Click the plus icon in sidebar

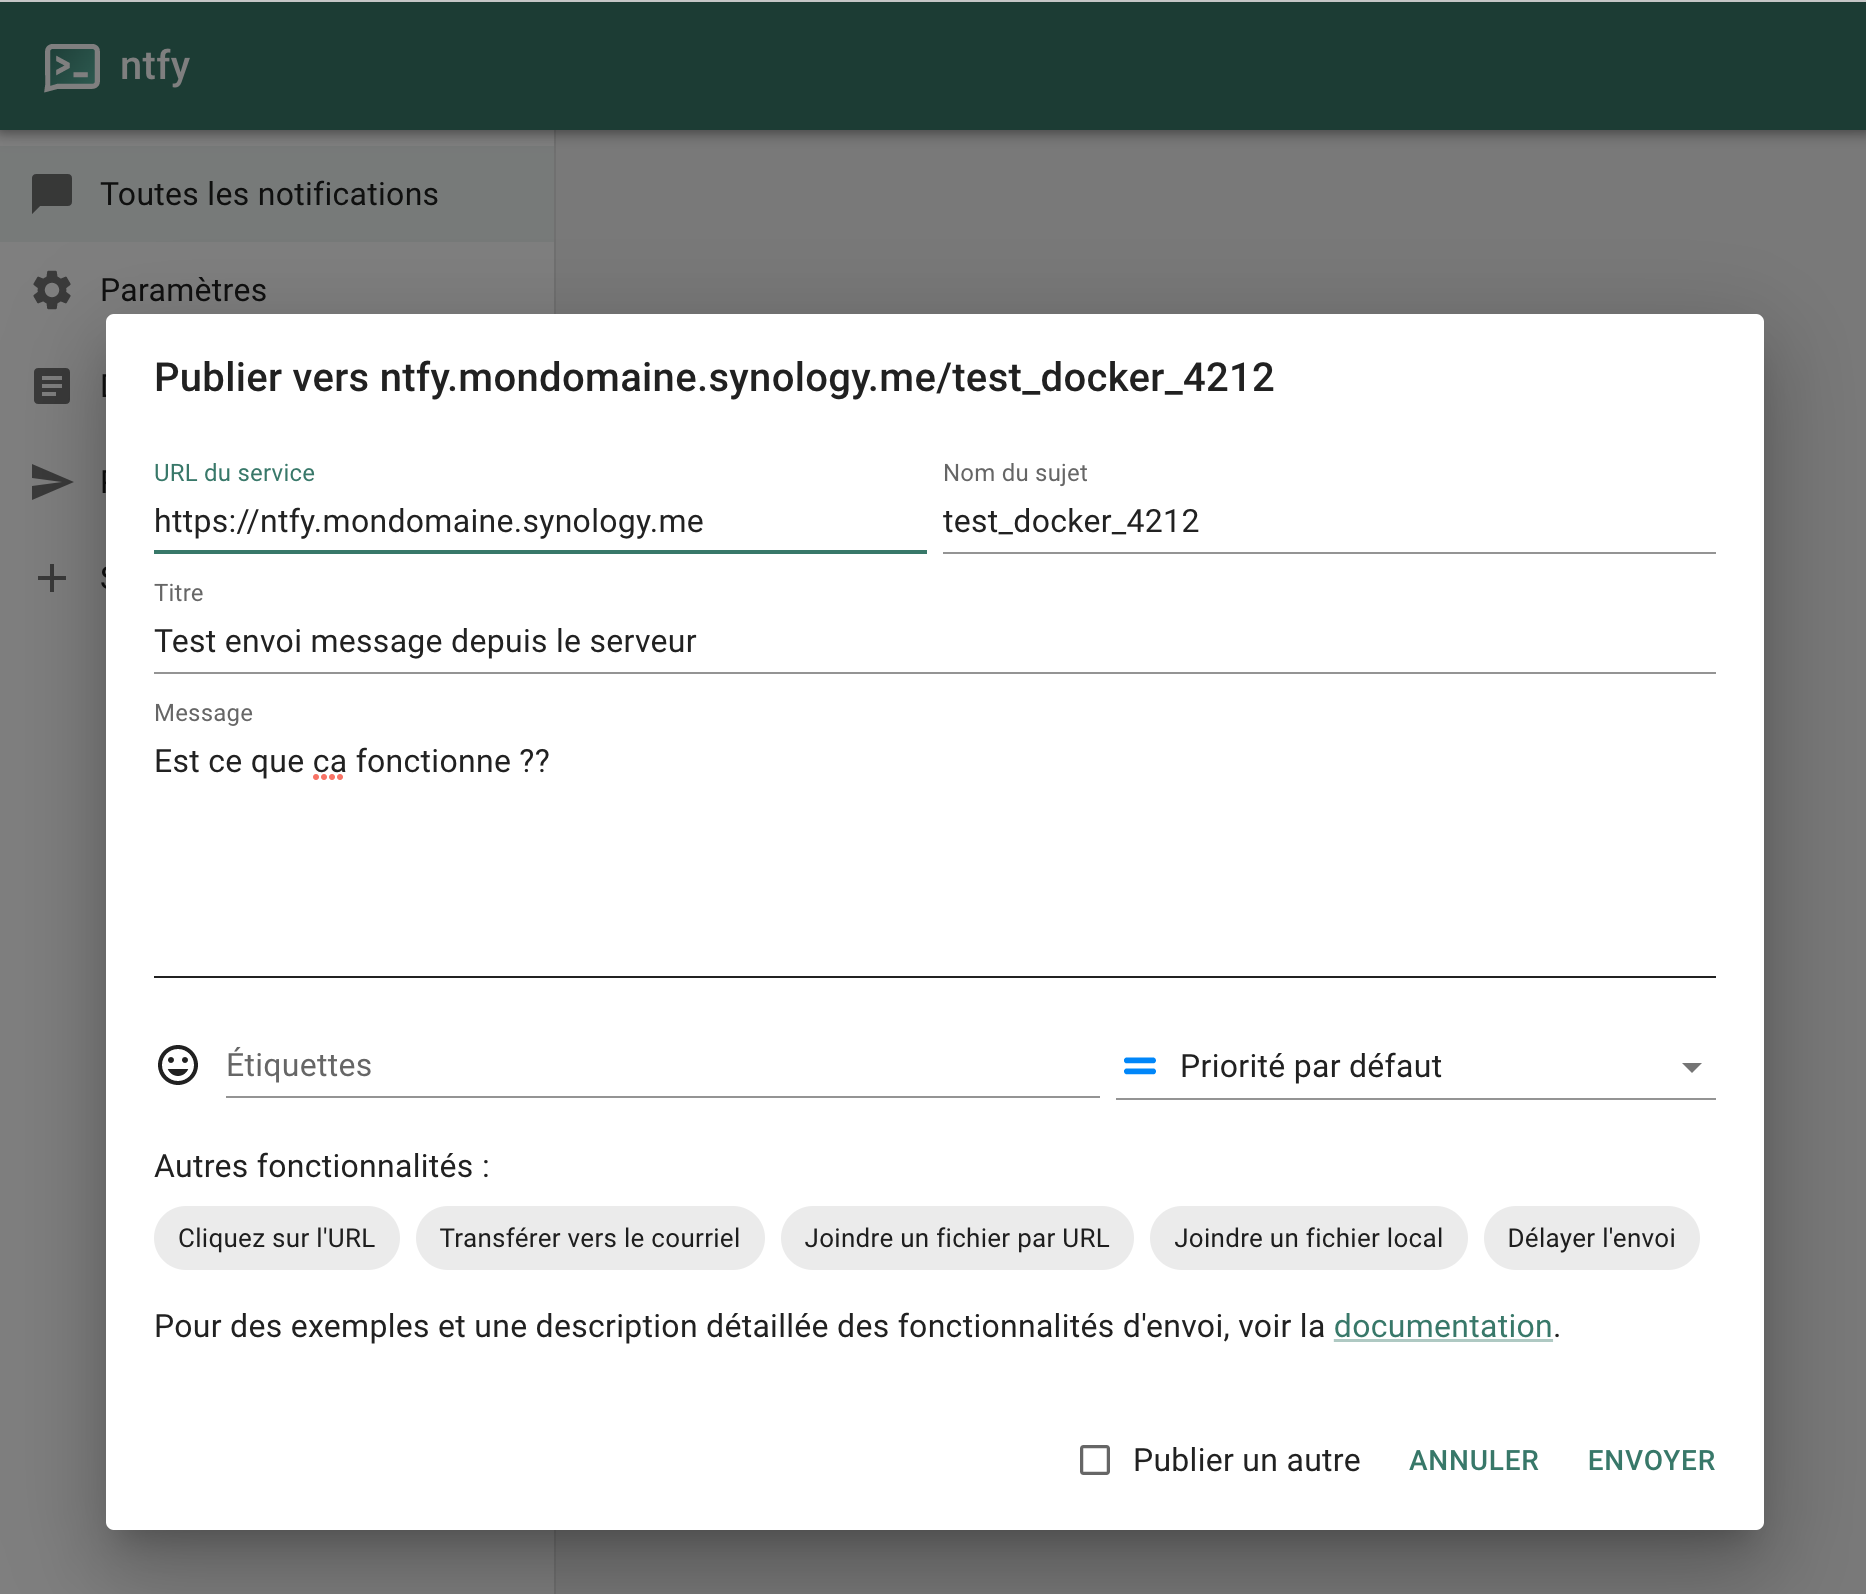pos(52,578)
